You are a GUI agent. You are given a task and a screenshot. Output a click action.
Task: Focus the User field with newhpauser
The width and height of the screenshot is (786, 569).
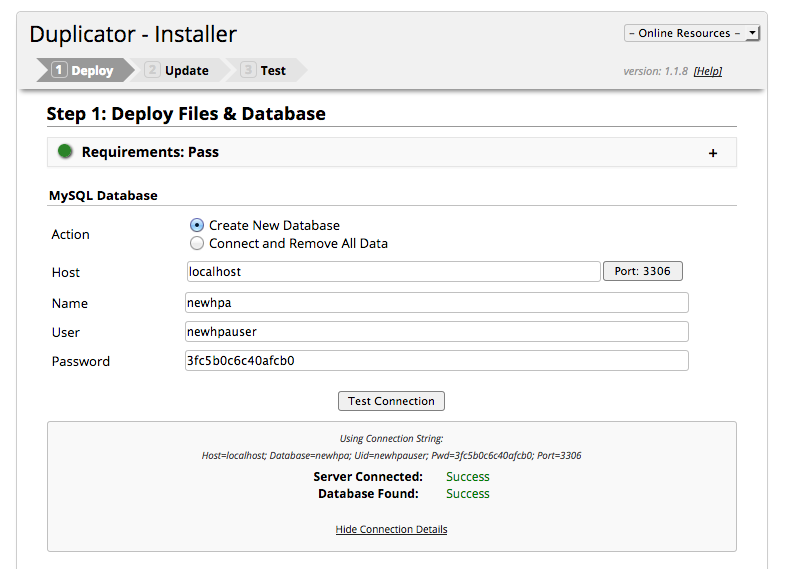(x=437, y=332)
